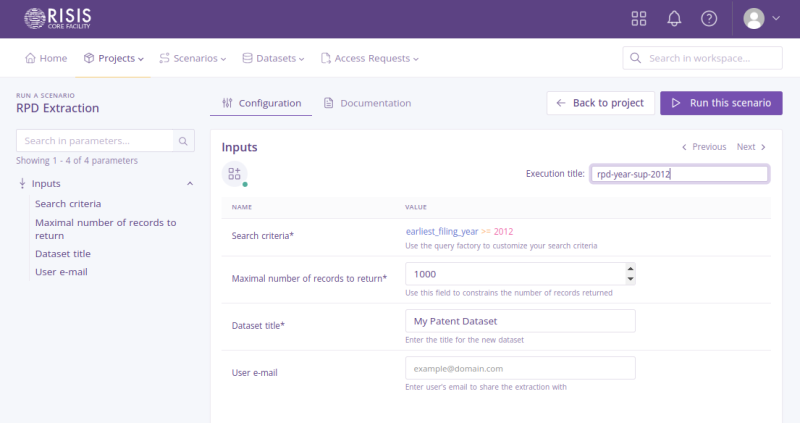Collapse the Inputs section in sidebar
800x423 pixels.
click(190, 184)
